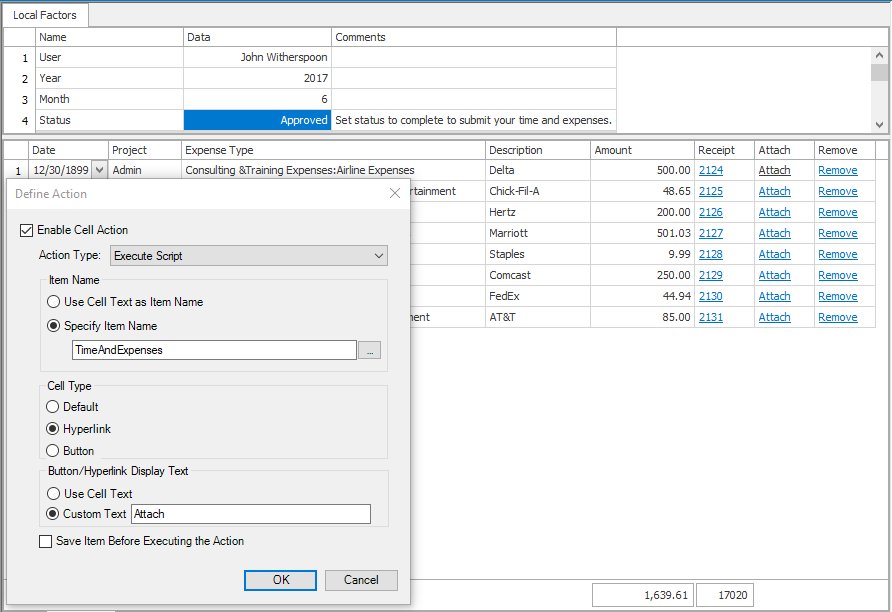Focus the Custom Text field containing Attach
Viewport: 892px width, 612px height.
251,514
